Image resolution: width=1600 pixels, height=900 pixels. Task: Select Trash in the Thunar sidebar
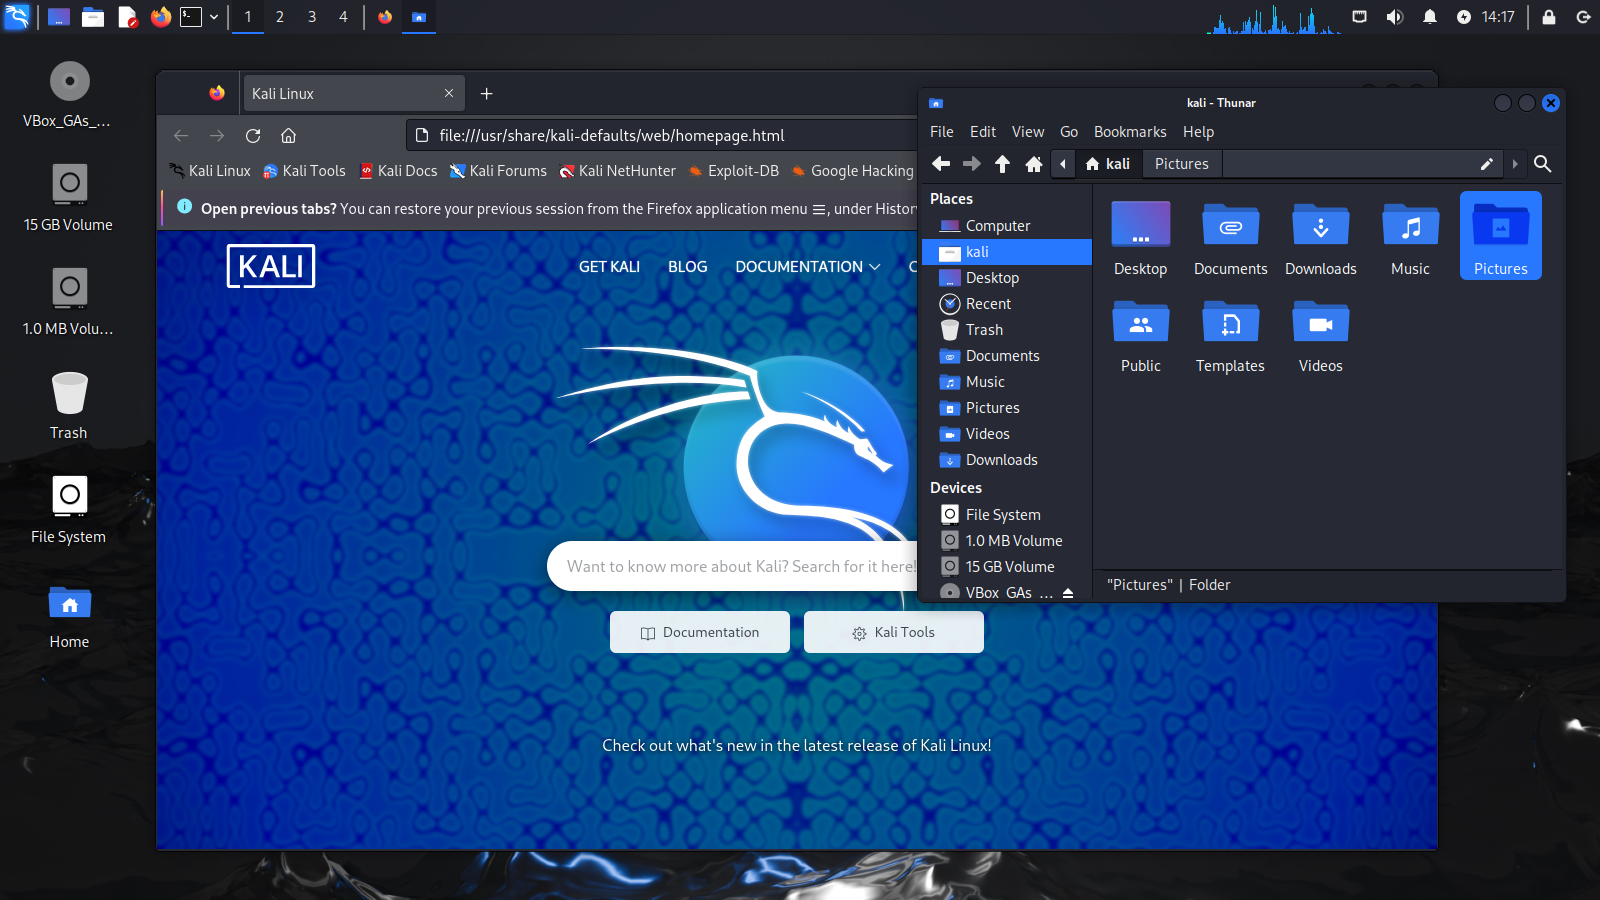tap(1007, 330)
